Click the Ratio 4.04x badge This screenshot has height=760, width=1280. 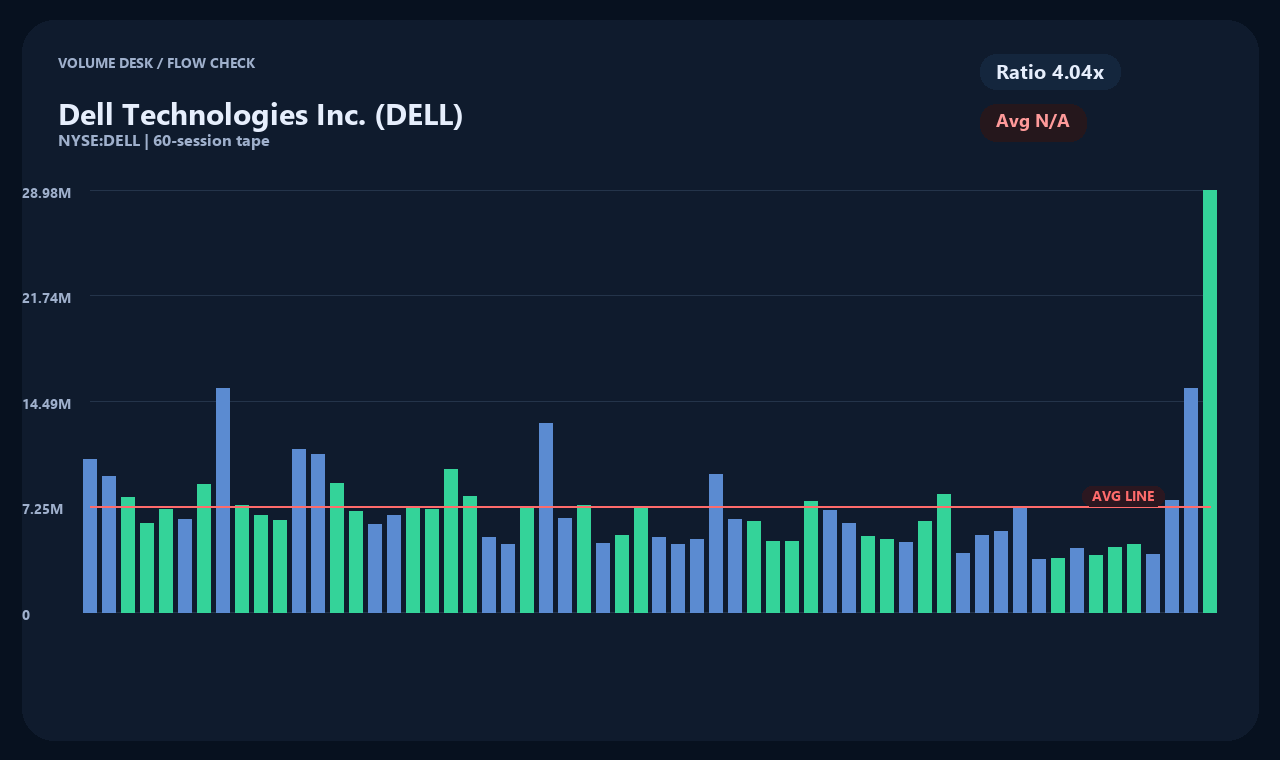[1050, 72]
